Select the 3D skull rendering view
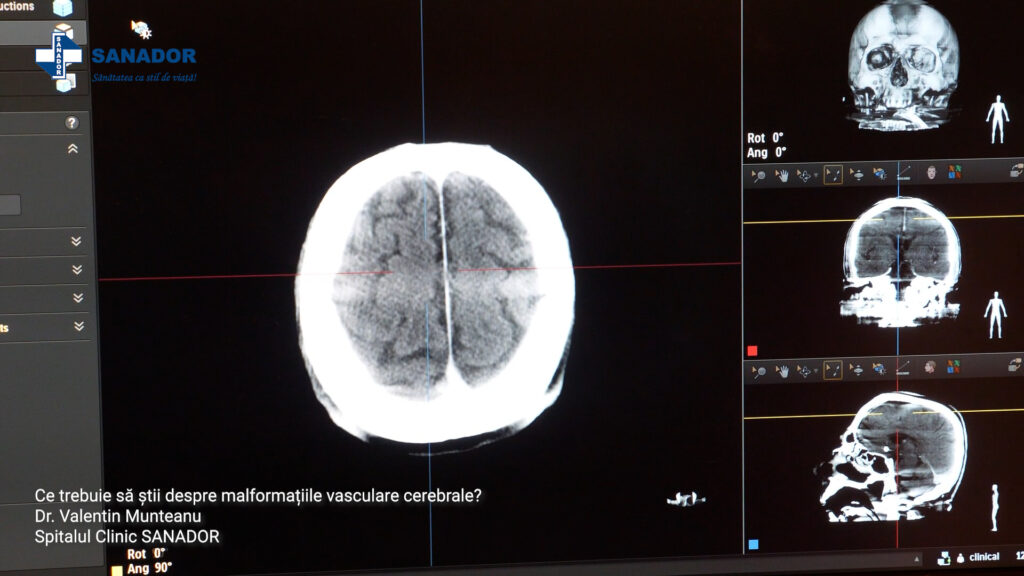The width and height of the screenshot is (1024, 576). pos(902,65)
